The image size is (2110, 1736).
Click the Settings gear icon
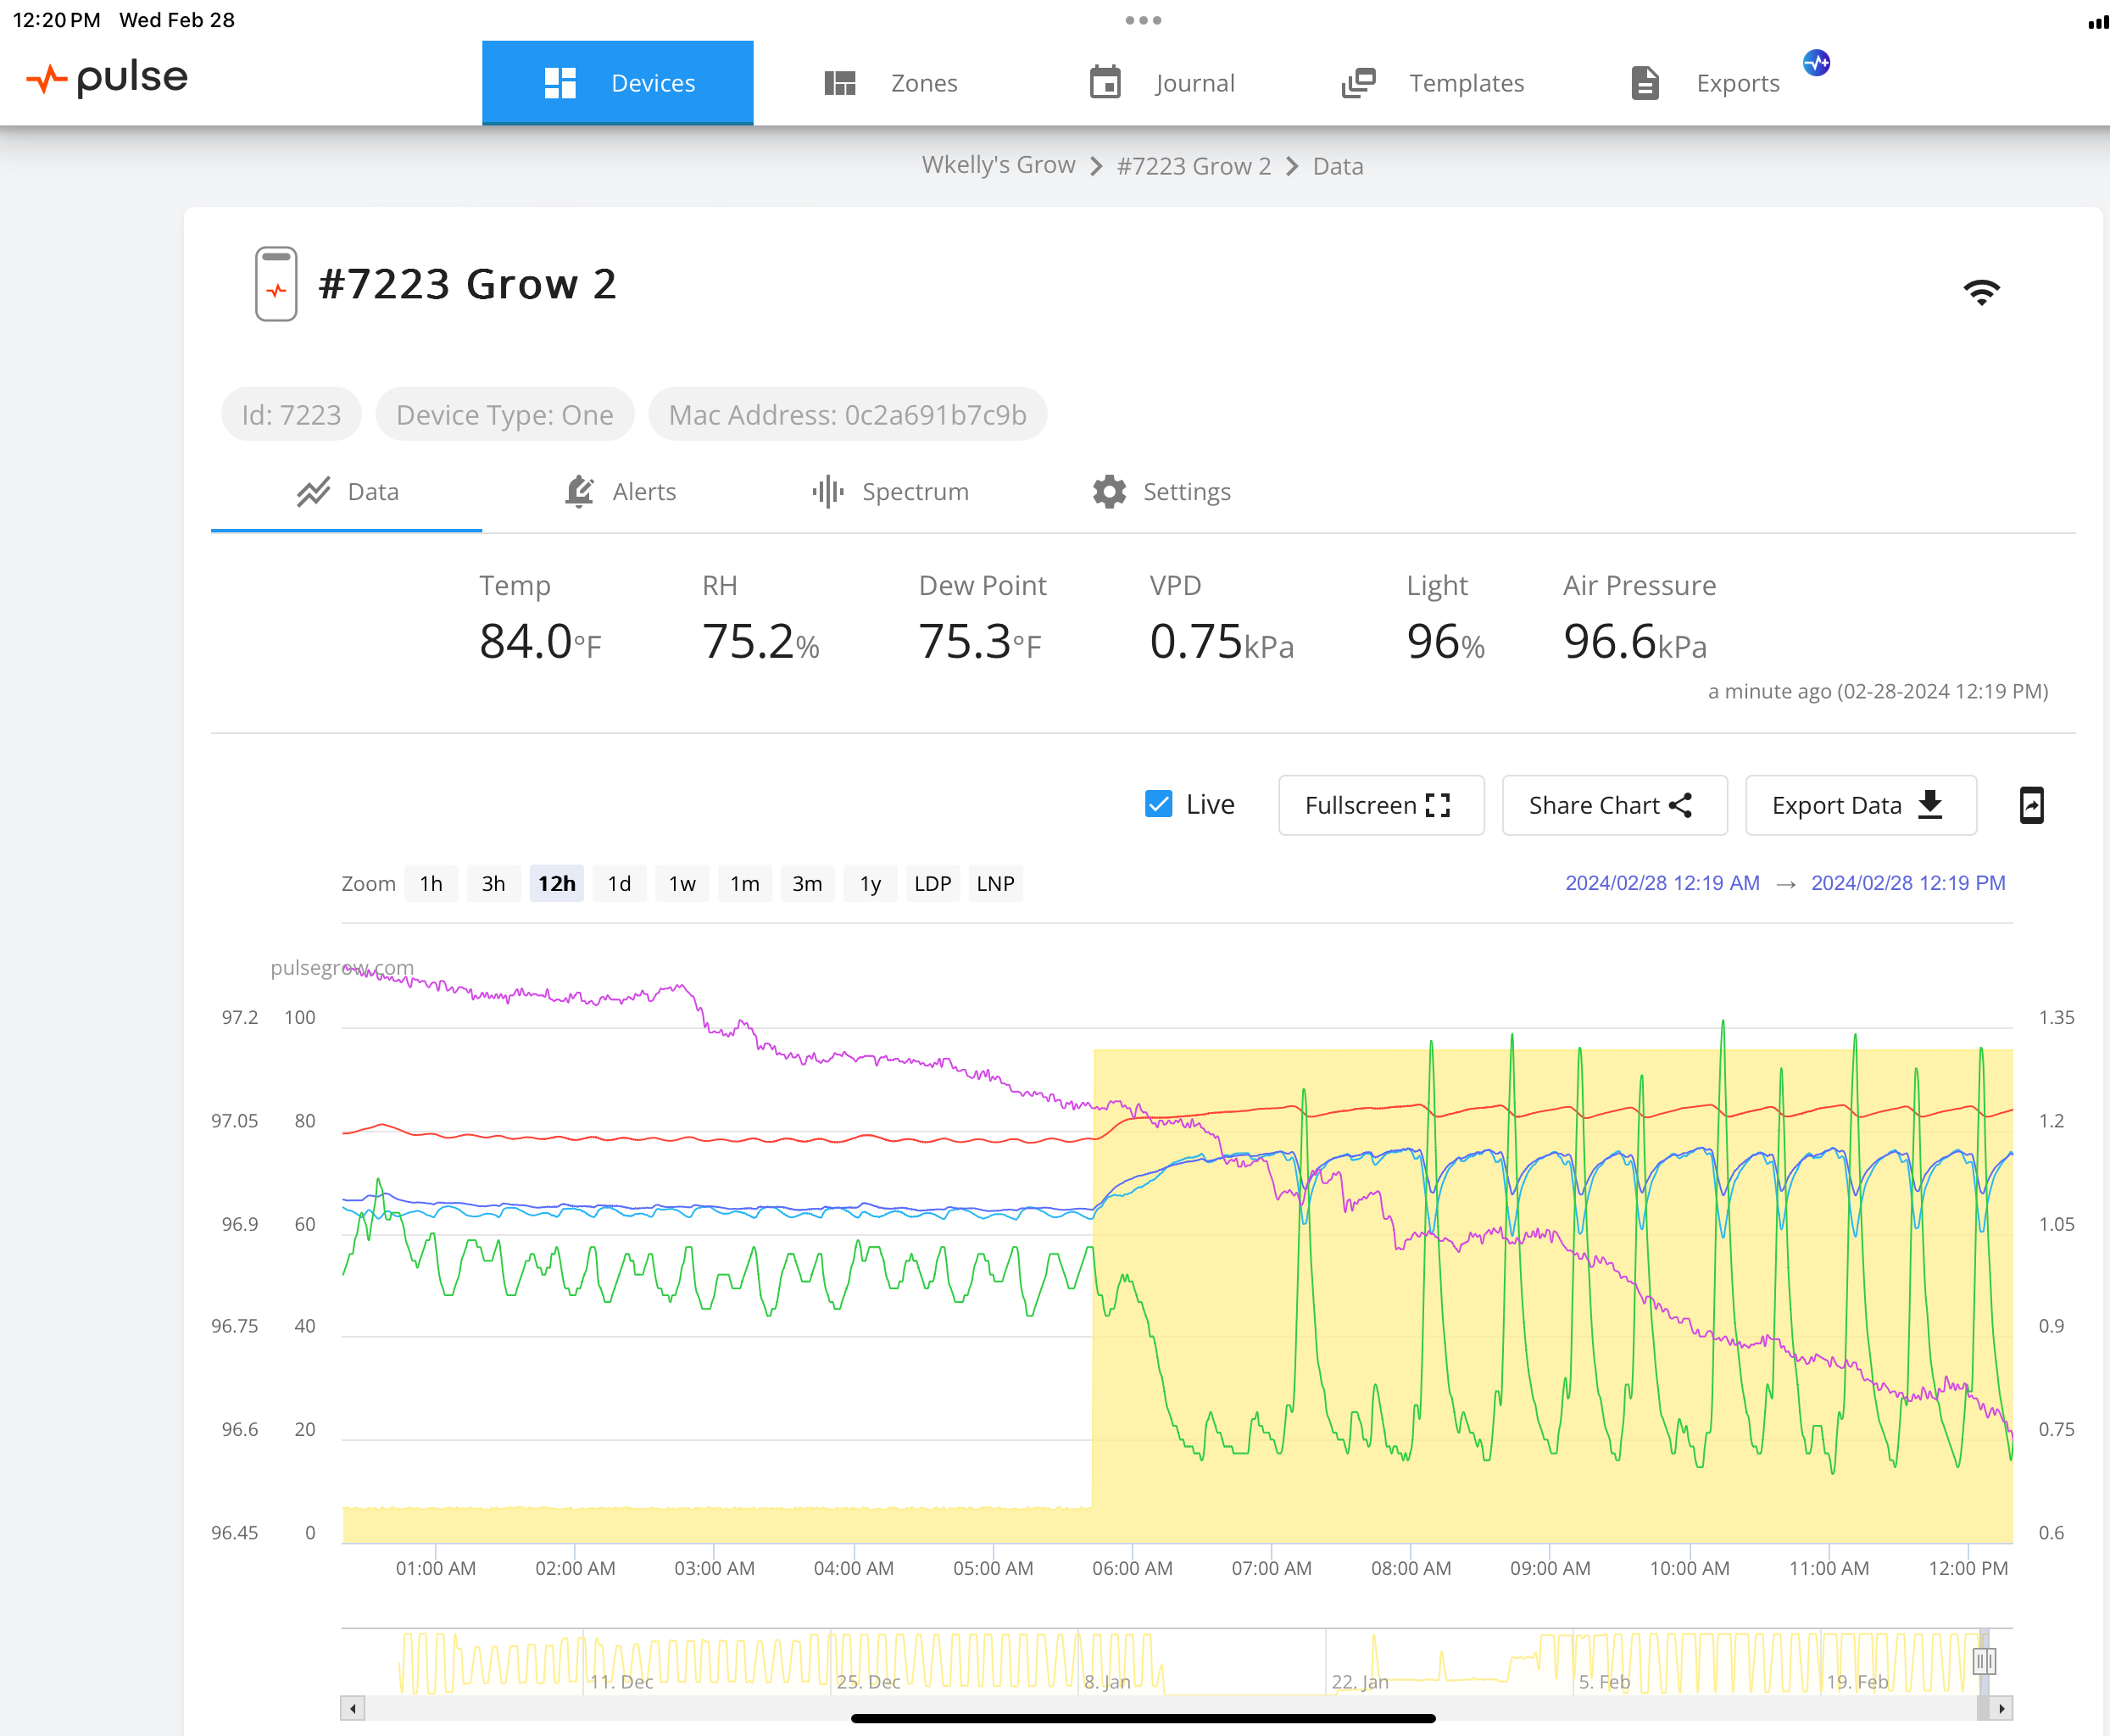click(1109, 492)
